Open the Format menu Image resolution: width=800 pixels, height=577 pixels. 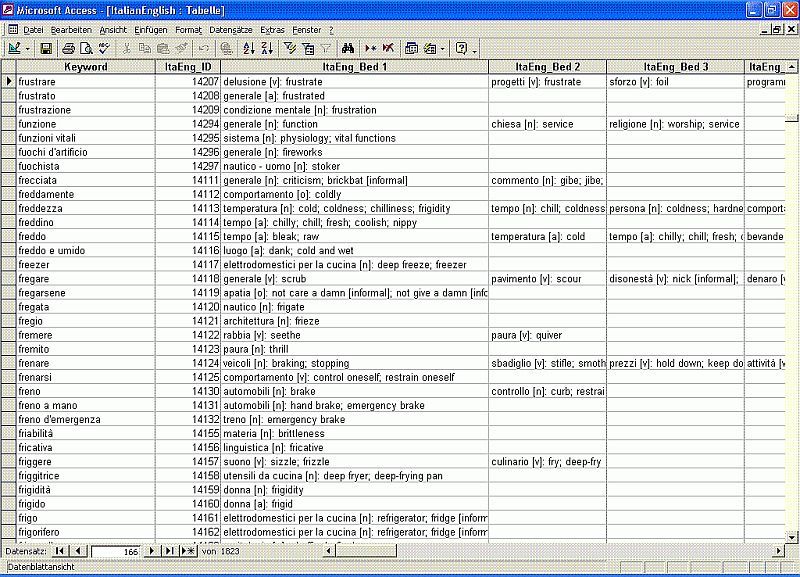[188, 30]
